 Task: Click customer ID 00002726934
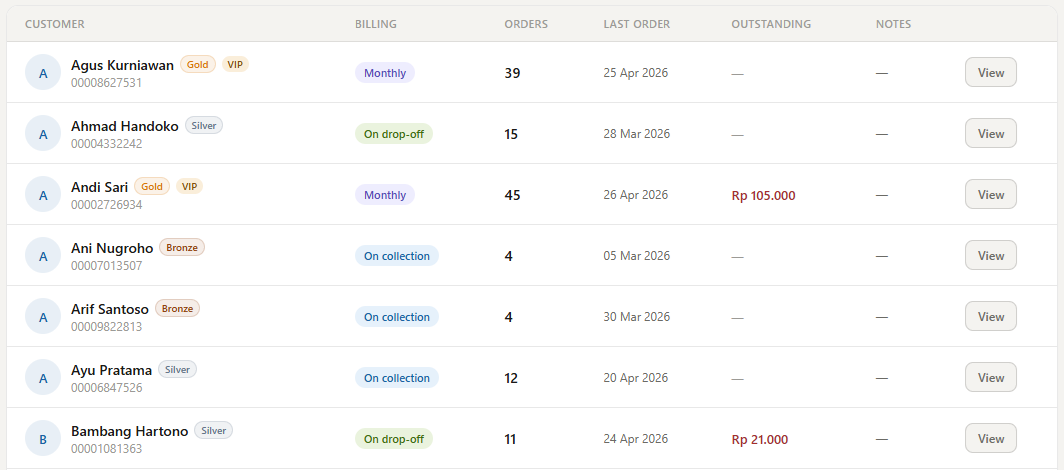coord(107,205)
